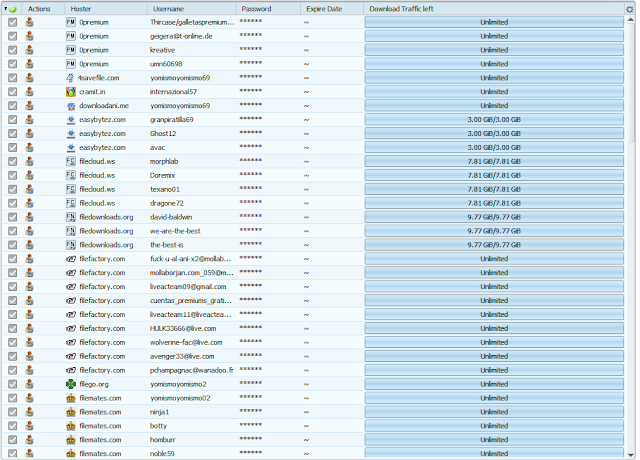This screenshot has width=640, height=460.
Task: Sort by the Password column header
Action: pos(268,9)
